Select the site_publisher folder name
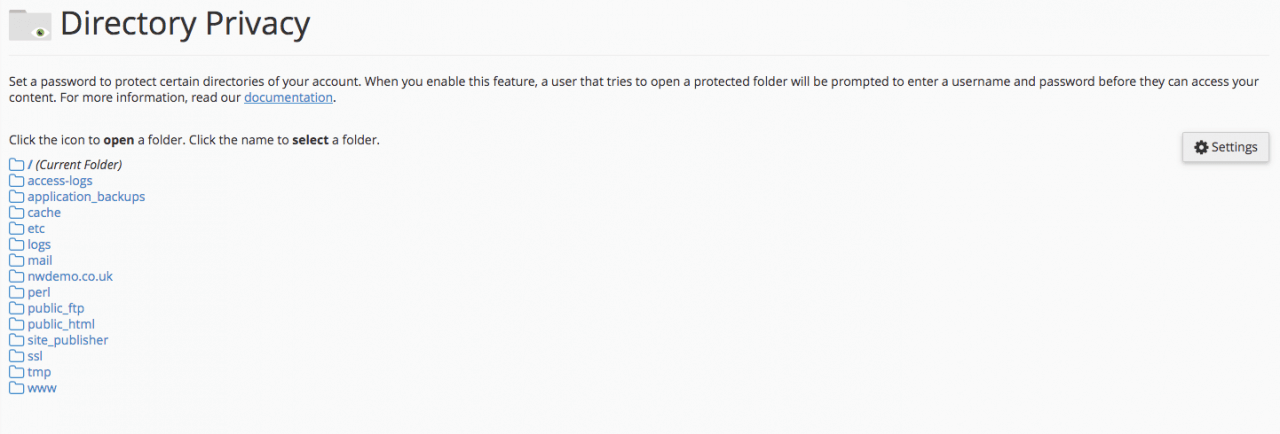1280x434 pixels. point(68,340)
